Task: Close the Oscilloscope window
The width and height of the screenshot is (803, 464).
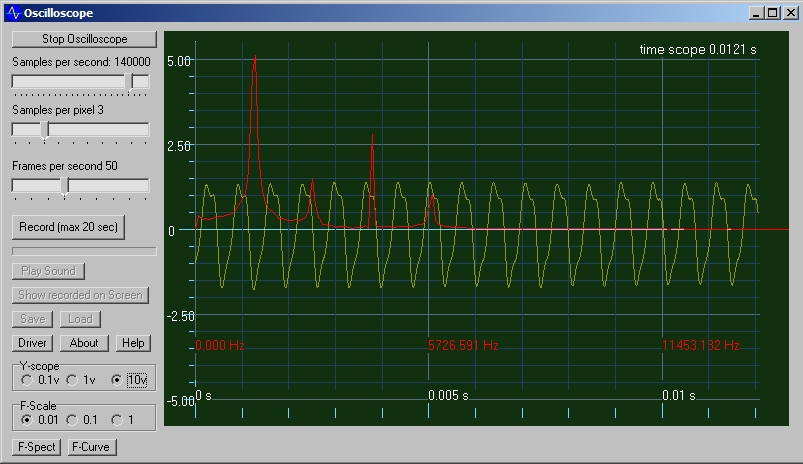Action: coord(791,13)
